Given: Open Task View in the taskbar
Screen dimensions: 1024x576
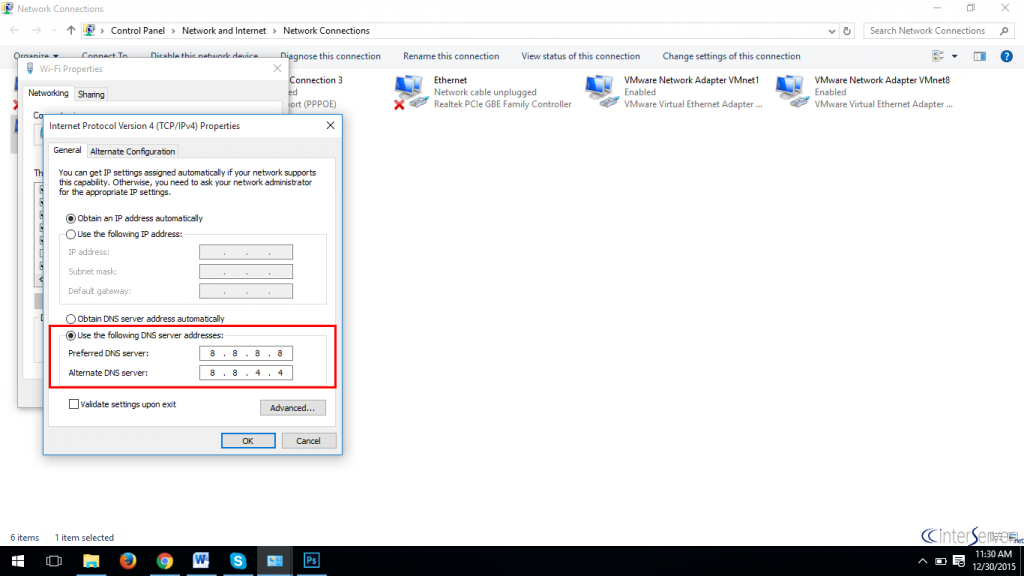Looking at the screenshot, I should [54, 561].
